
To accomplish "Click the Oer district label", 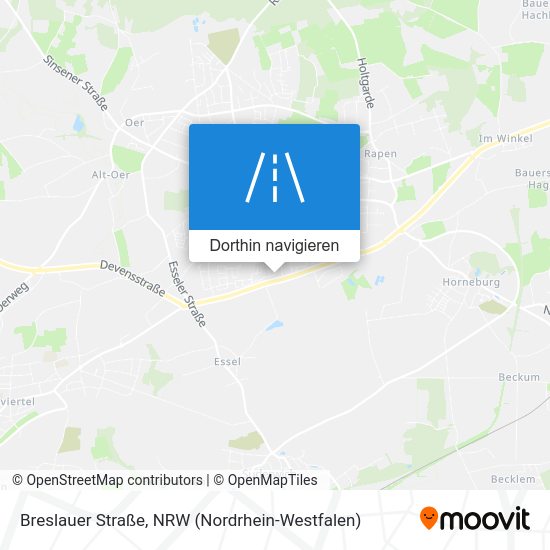I will (x=135, y=123).
